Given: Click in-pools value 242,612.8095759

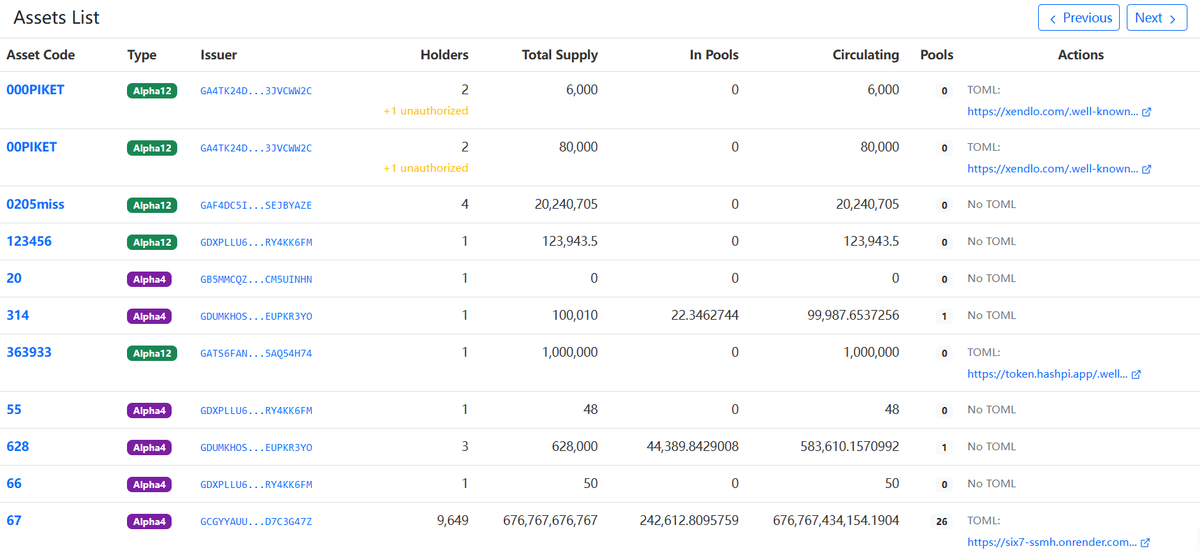Looking at the screenshot, I should point(690,520).
